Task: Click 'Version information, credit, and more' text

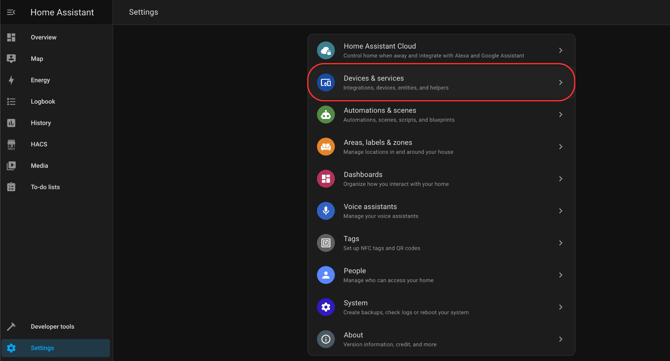Action: 390,344
